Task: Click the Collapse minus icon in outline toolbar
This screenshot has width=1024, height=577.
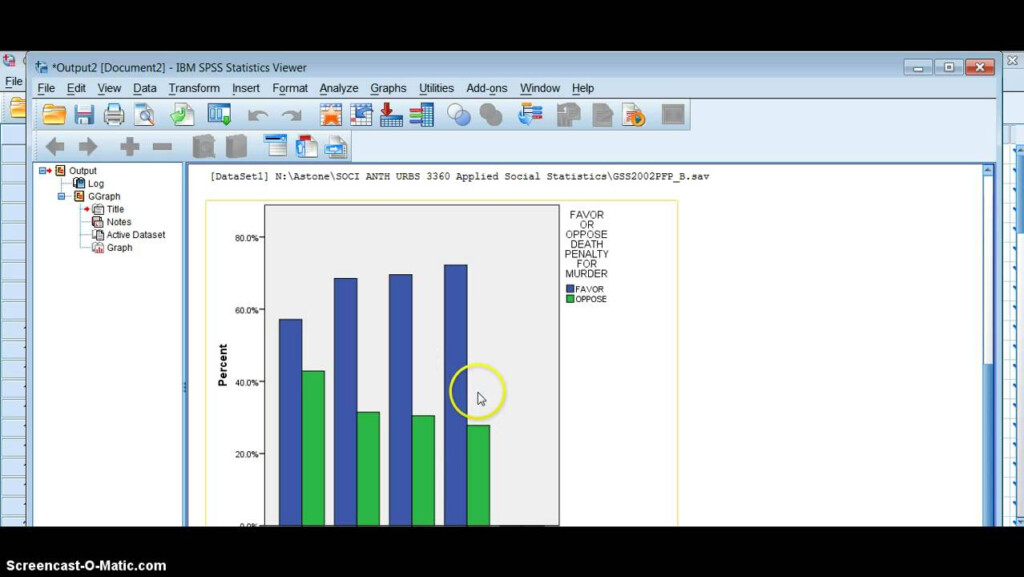Action: 162,147
